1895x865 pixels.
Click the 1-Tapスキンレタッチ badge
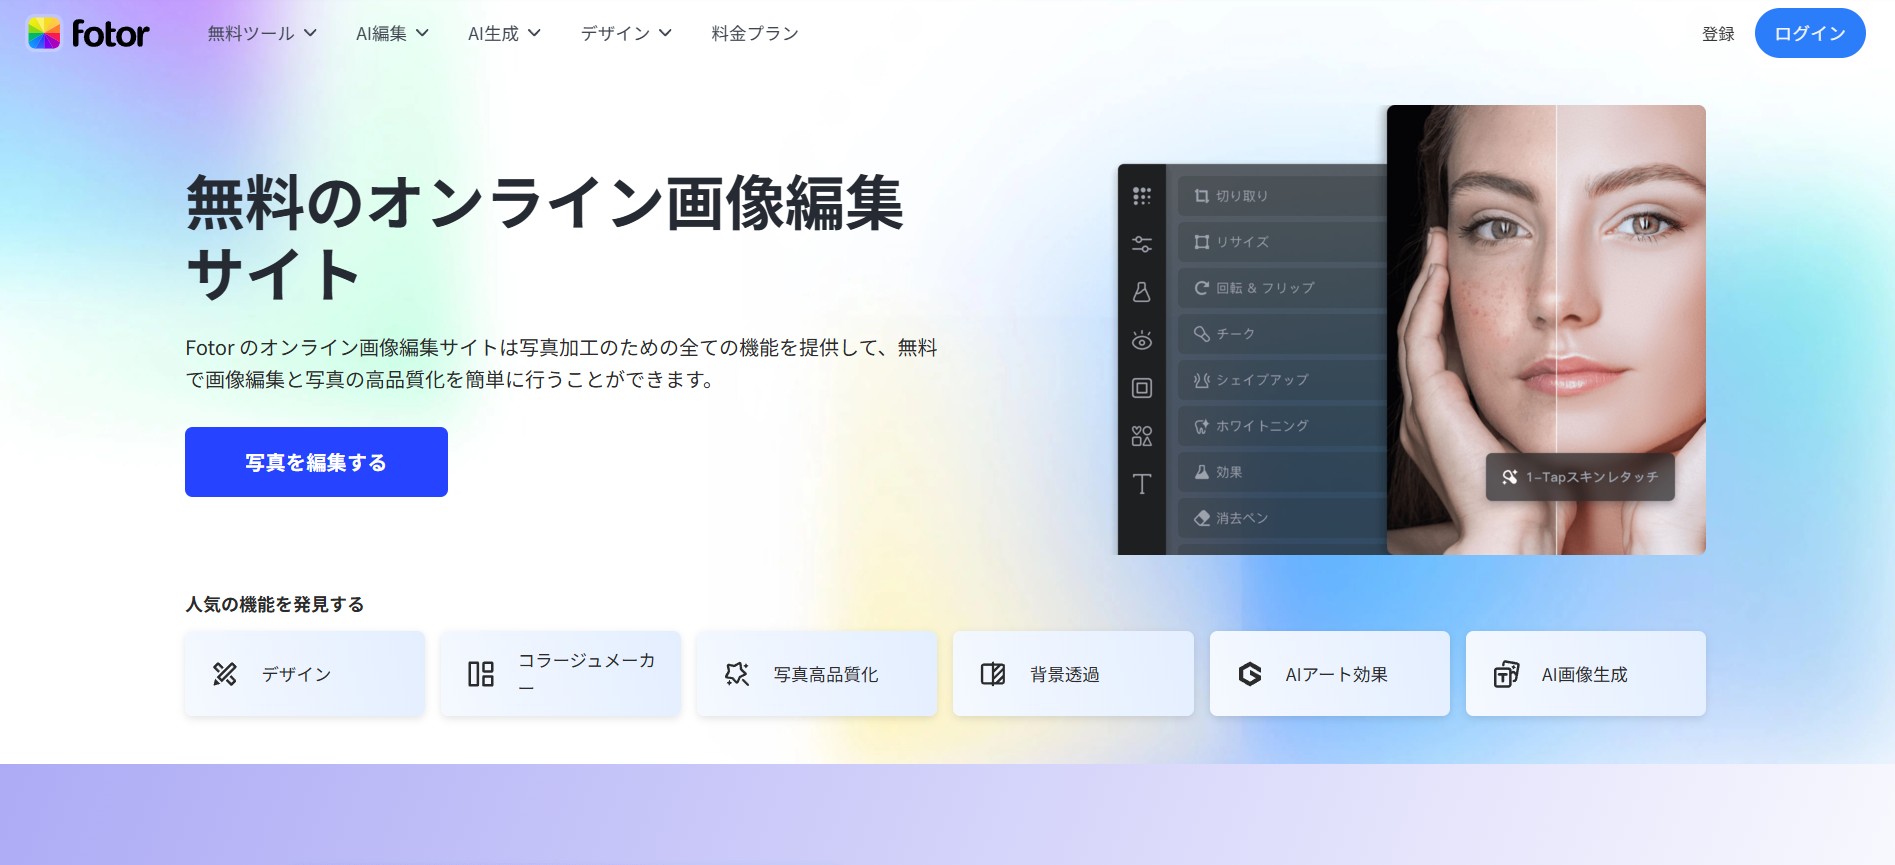click(x=1580, y=477)
